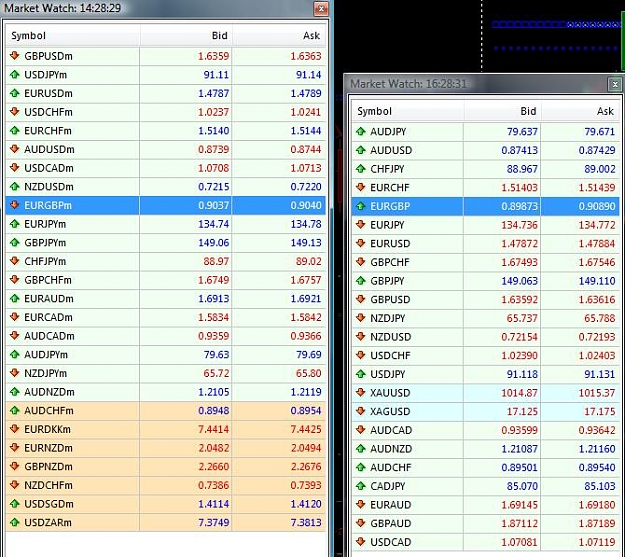
Task: Click the down arrow icon beside EURDKKm
Action: pyautogui.click(x=15, y=429)
